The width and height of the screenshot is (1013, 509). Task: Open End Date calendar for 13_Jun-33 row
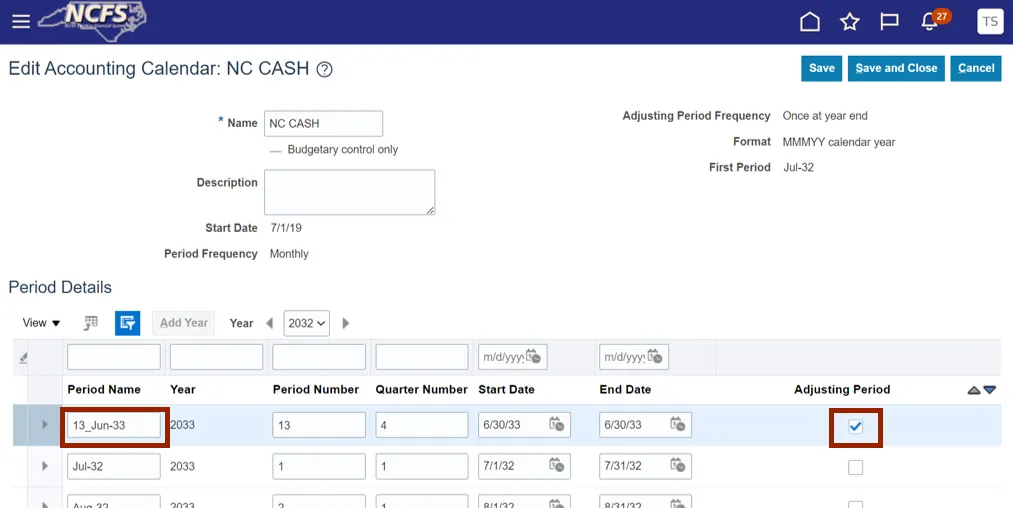677,424
